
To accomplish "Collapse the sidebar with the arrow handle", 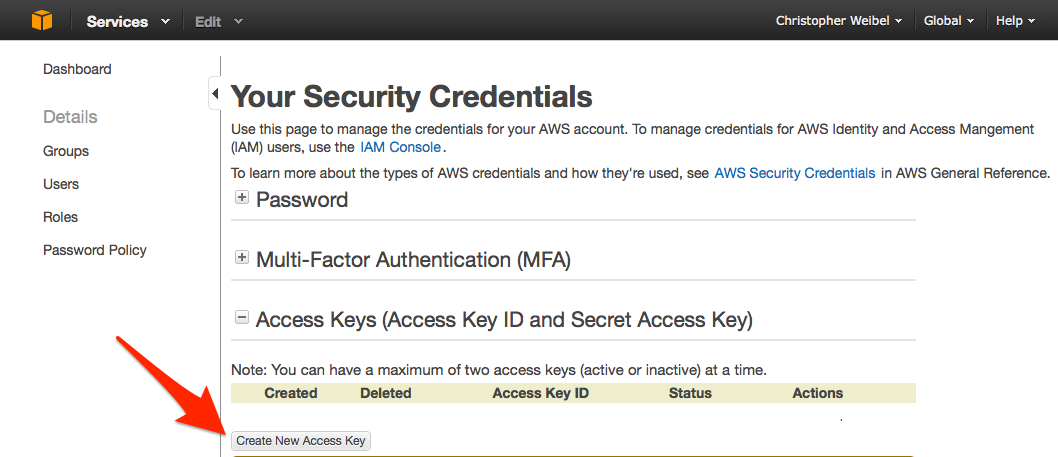I will [x=215, y=94].
